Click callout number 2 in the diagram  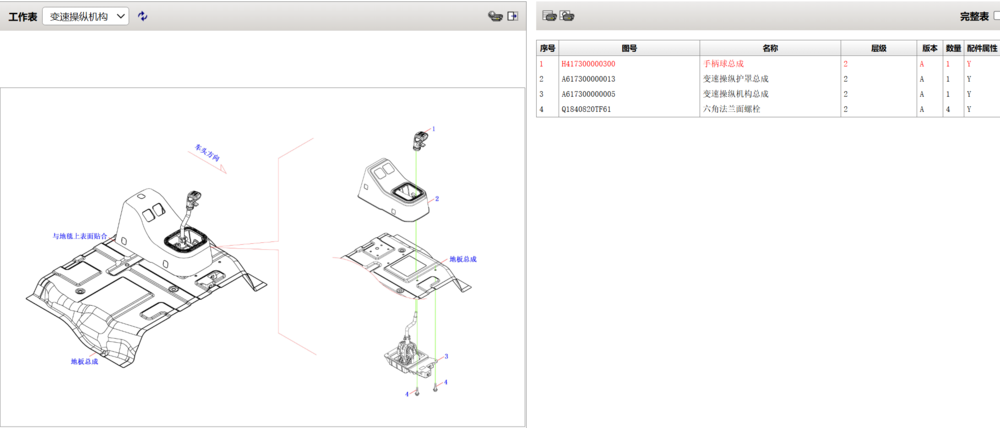tap(437, 199)
